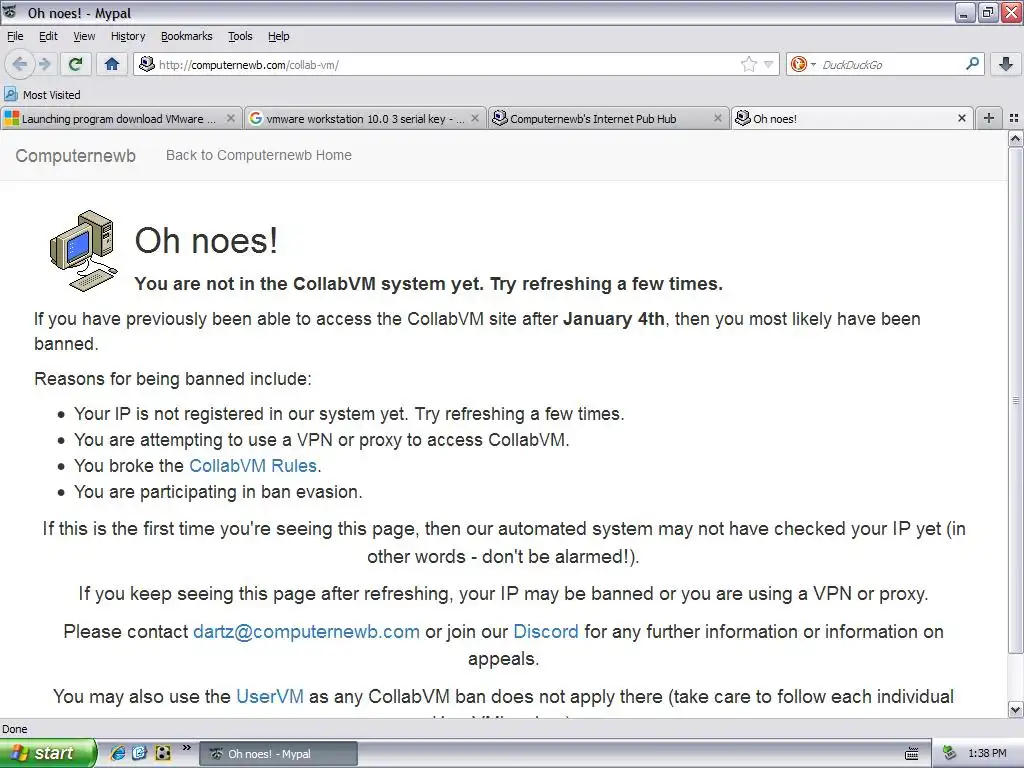The width and height of the screenshot is (1024, 768).
Task: Bookmark this page with the star icon
Action: (x=748, y=64)
